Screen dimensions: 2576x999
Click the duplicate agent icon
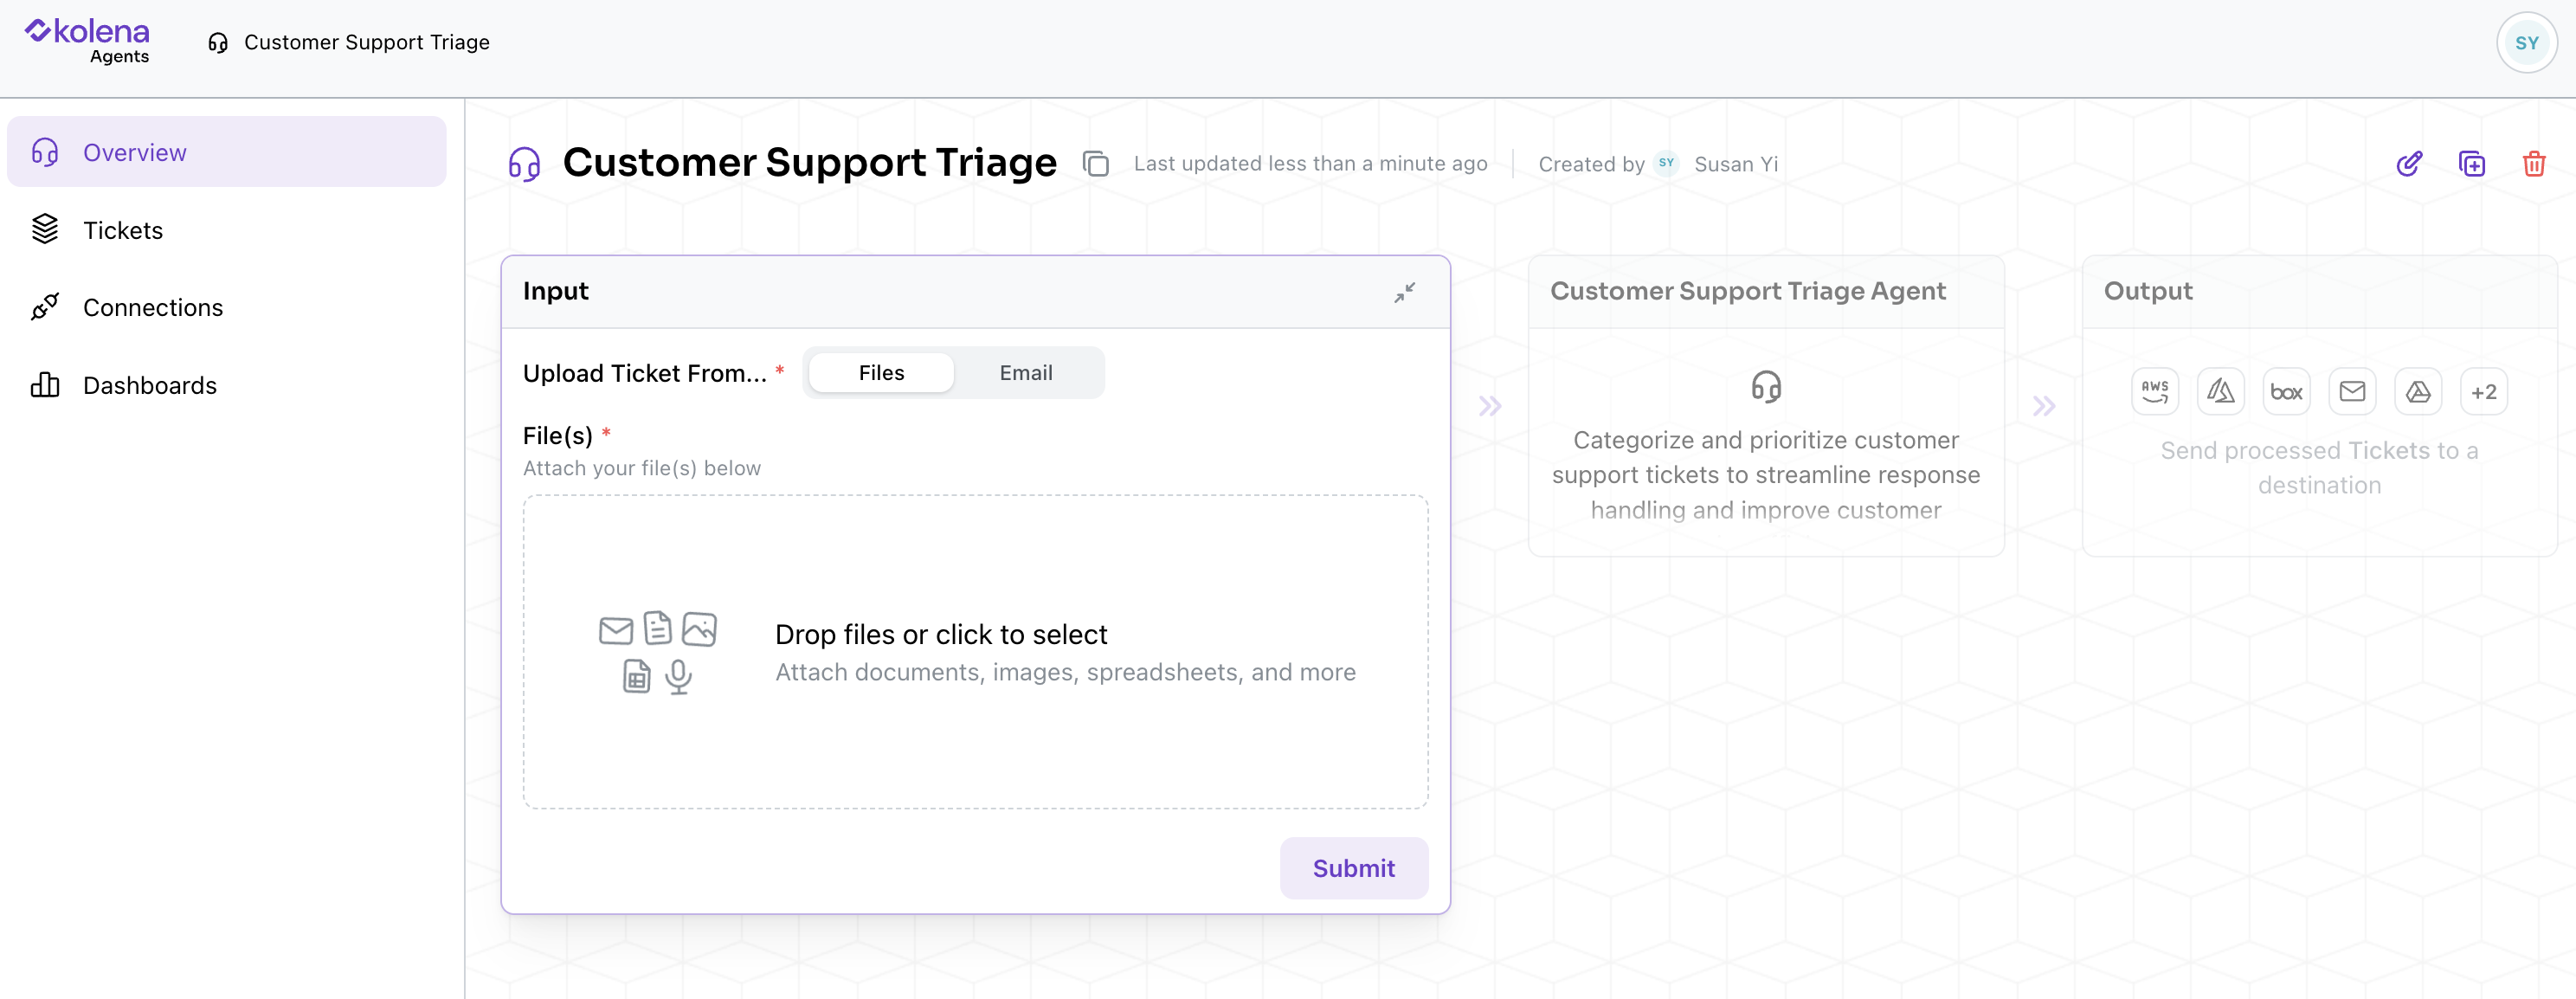(x=2471, y=164)
